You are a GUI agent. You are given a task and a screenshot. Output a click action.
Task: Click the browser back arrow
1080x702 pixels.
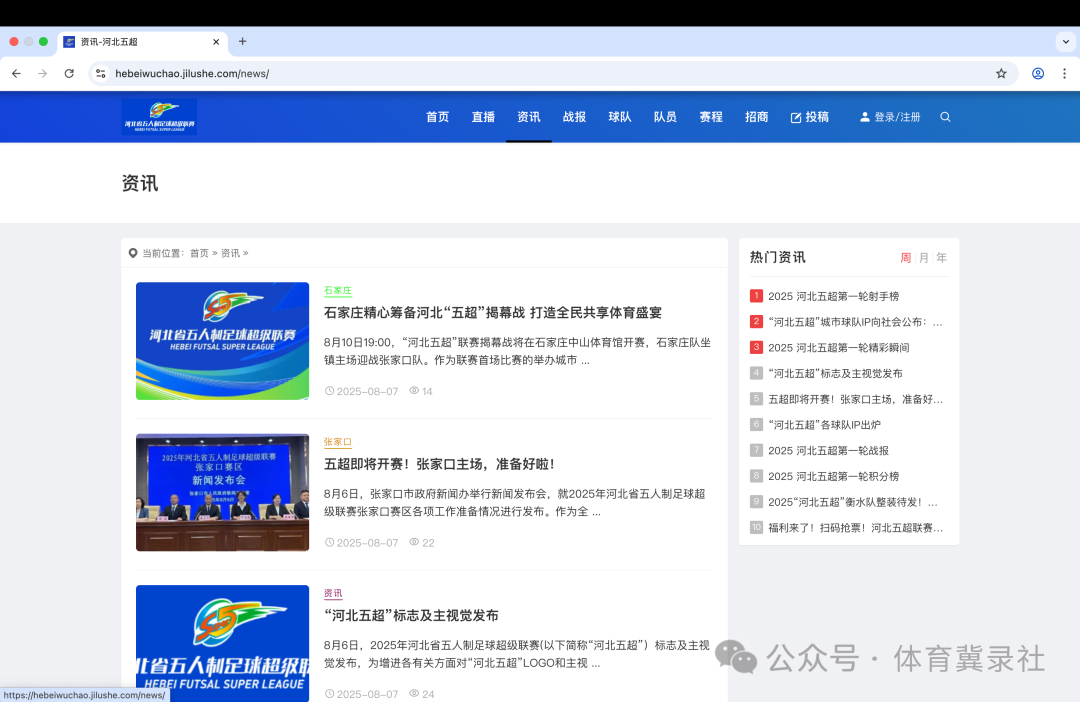pyautogui.click(x=17, y=74)
